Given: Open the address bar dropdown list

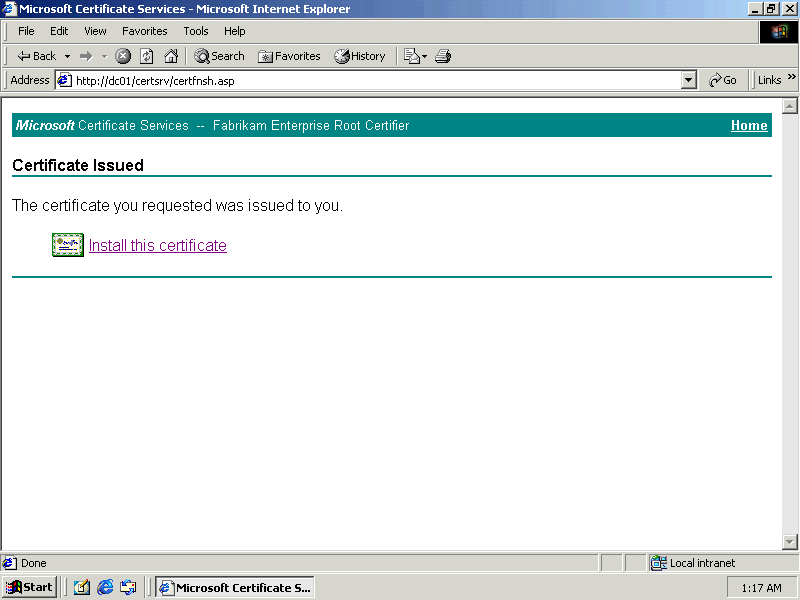Looking at the screenshot, I should pos(688,80).
